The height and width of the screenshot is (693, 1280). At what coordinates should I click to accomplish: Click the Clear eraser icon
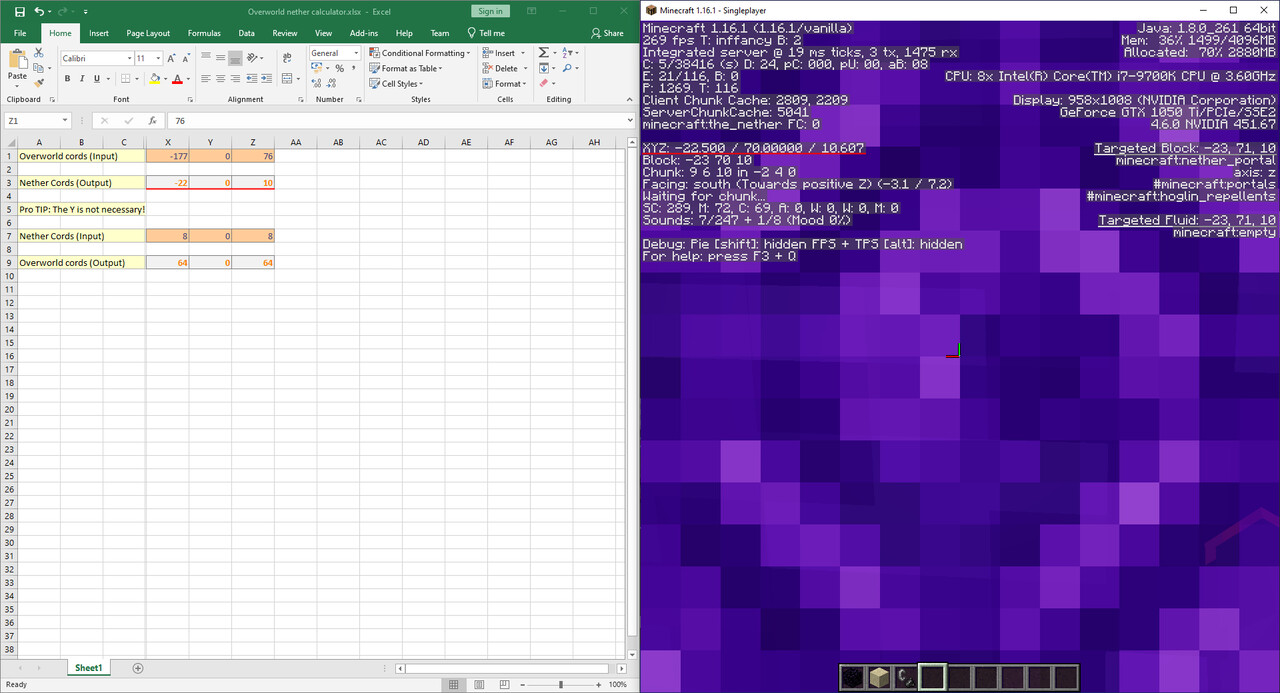544,84
